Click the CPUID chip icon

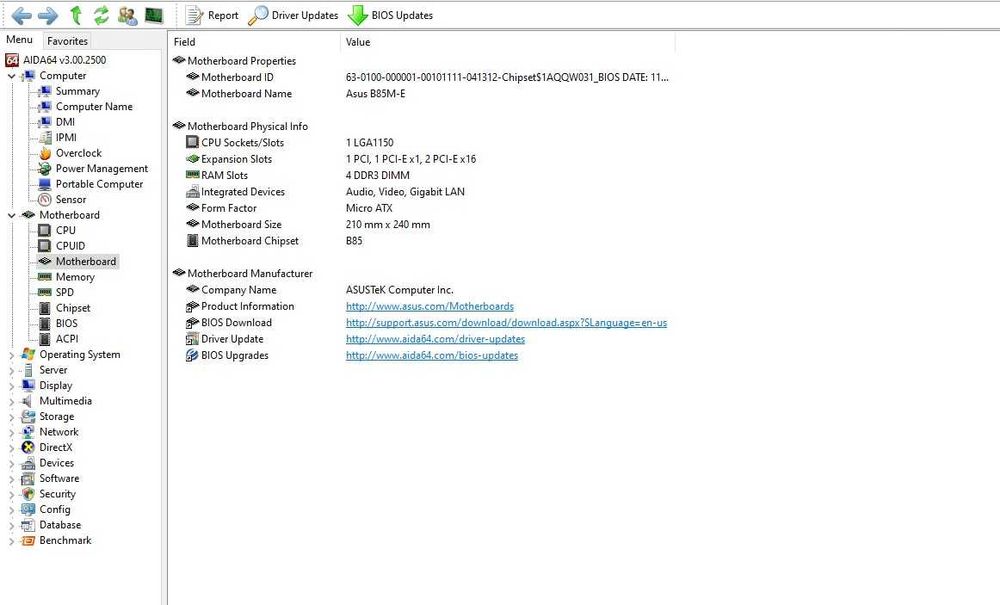pyautogui.click(x=45, y=246)
